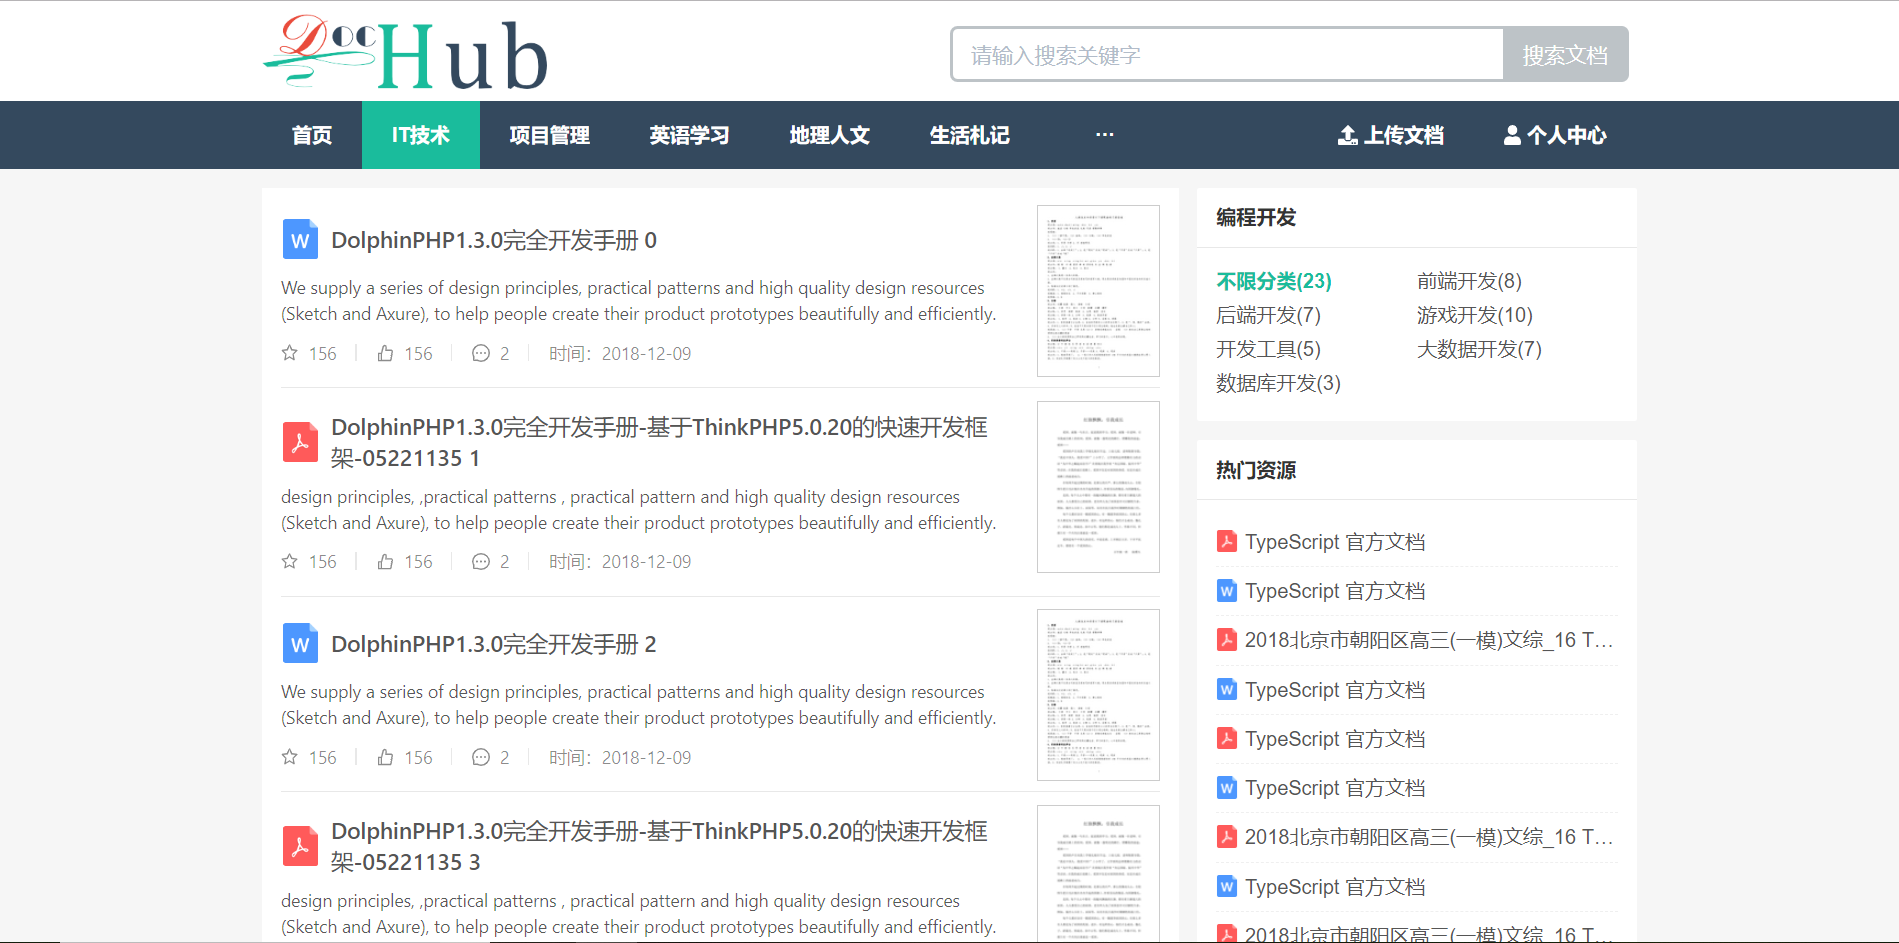Open comments on DolphinPHP1.3.0完全开发手册 2
This screenshot has height=943, width=1899.
(x=481, y=757)
